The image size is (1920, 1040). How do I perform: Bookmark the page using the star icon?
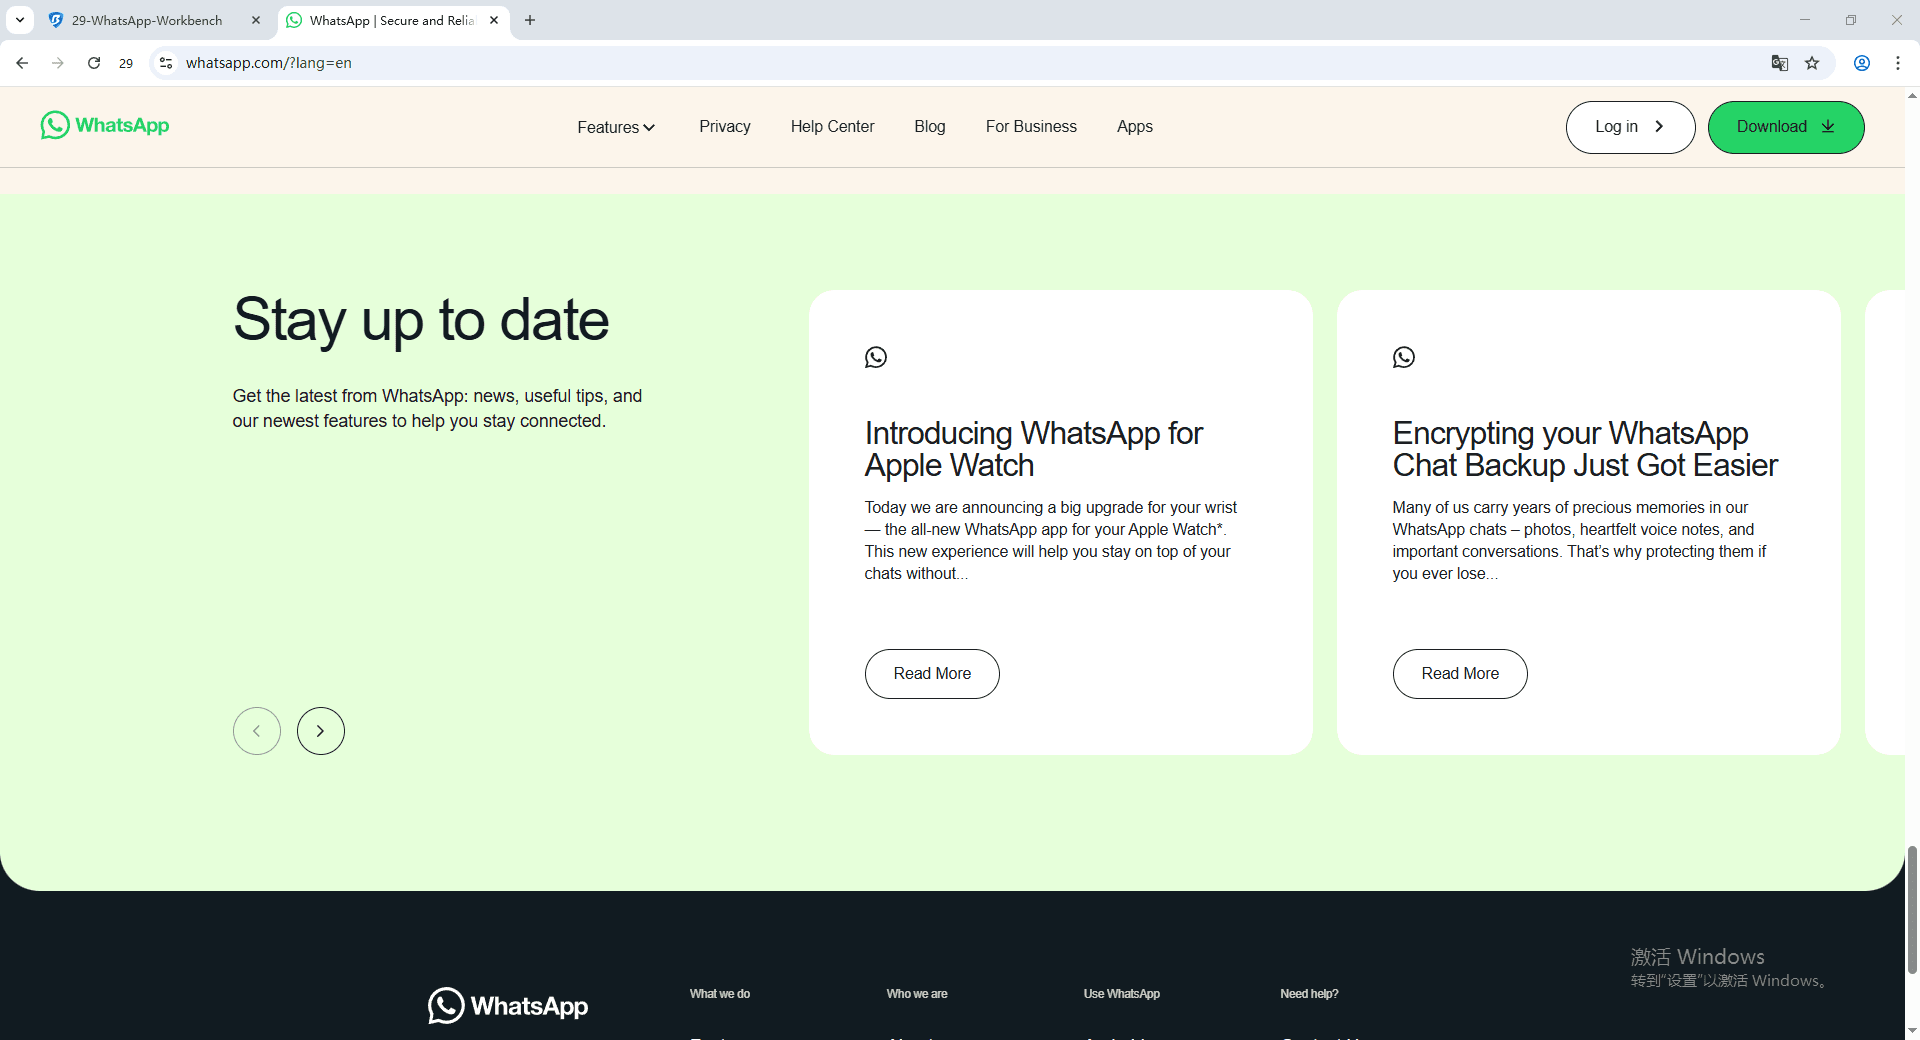pos(1813,62)
